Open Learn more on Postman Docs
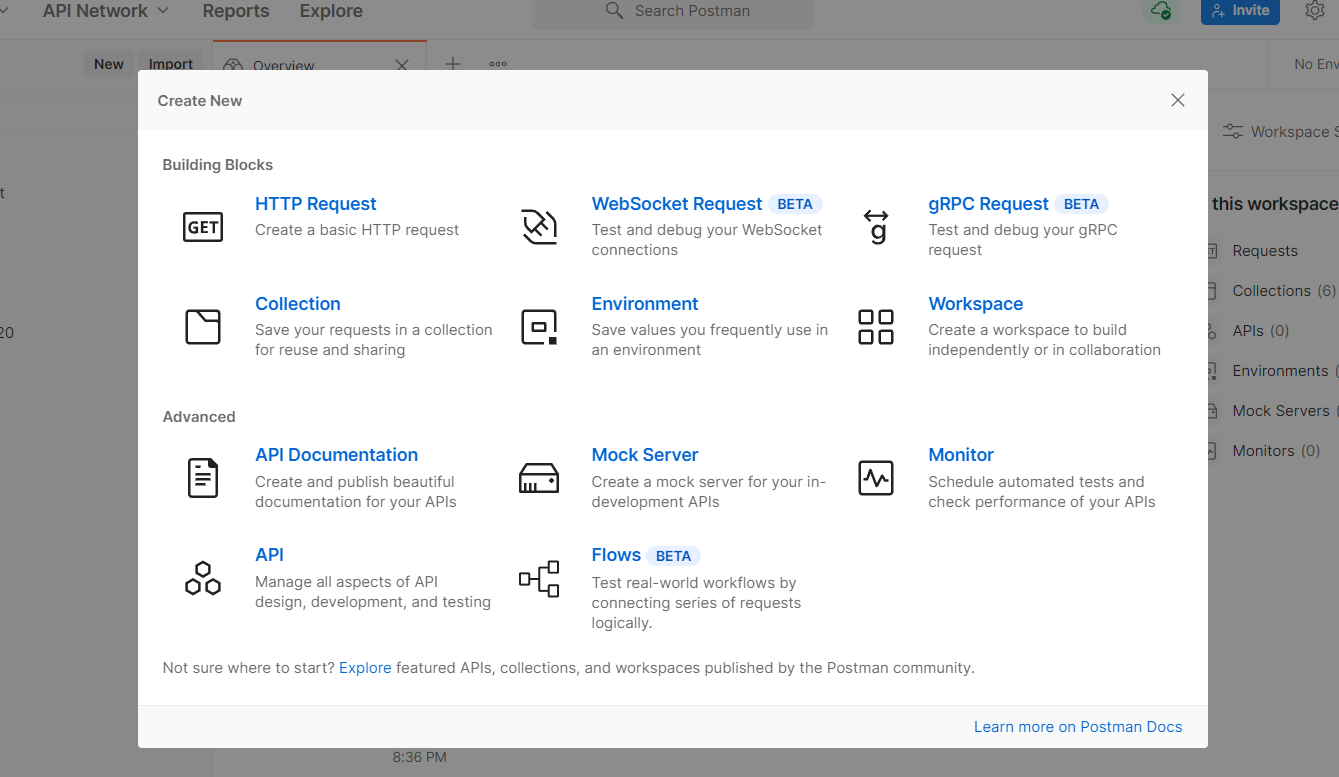Image resolution: width=1339 pixels, height=777 pixels. click(x=1078, y=727)
